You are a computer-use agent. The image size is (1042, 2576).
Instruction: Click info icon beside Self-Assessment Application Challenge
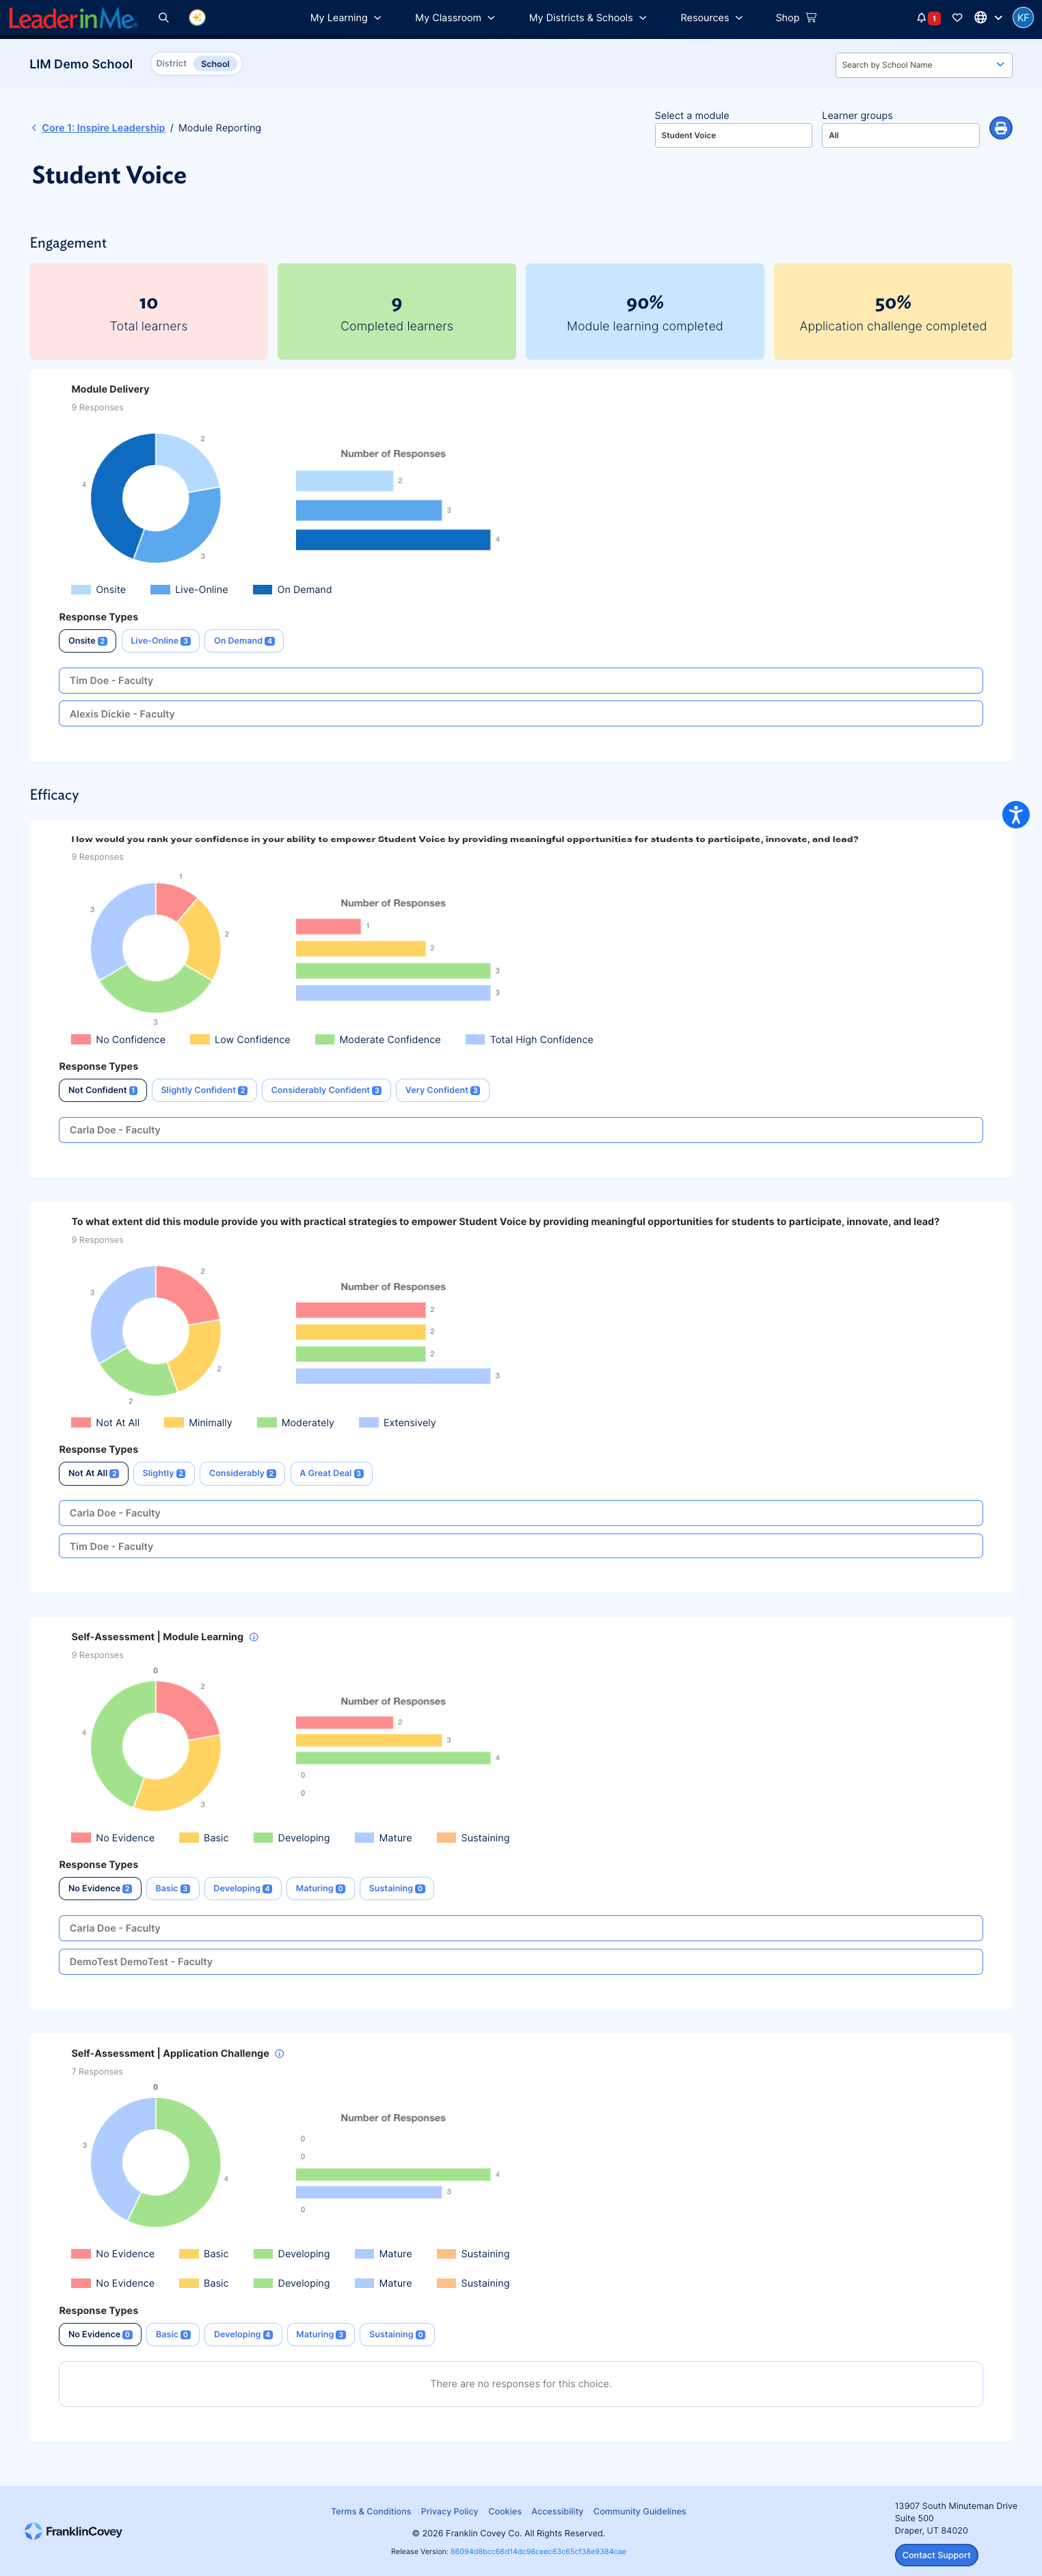click(x=280, y=2053)
